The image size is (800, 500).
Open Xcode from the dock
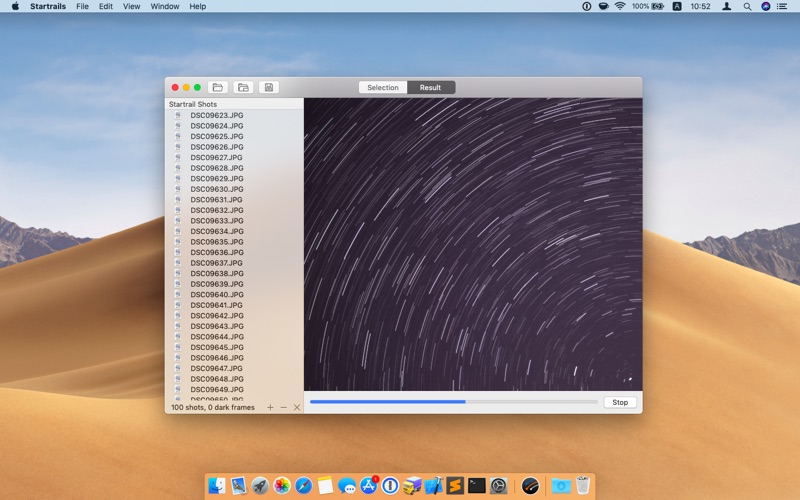[434, 485]
